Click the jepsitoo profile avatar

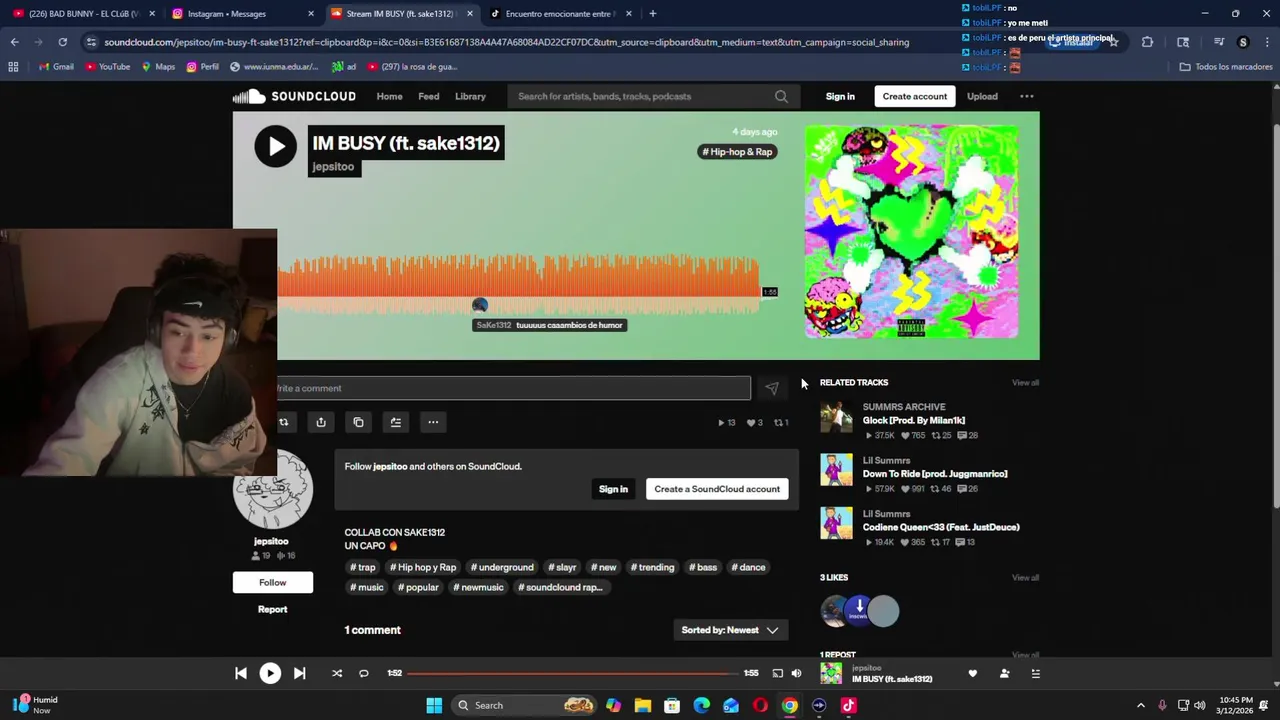(272, 490)
